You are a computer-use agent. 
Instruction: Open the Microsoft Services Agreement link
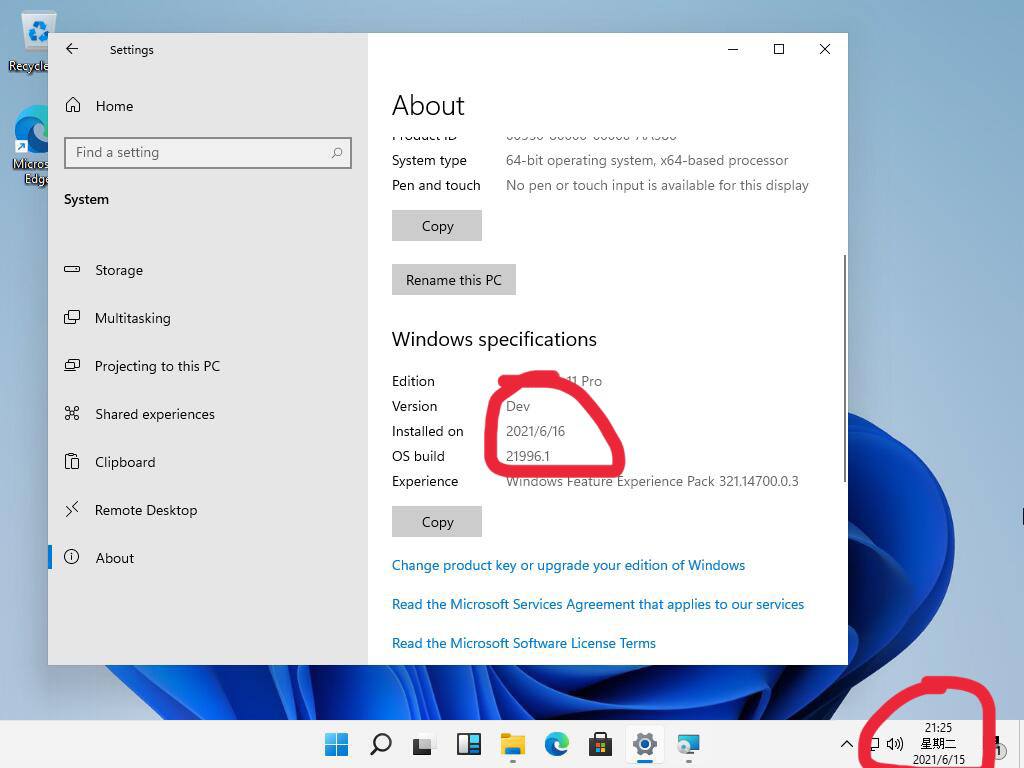point(597,604)
